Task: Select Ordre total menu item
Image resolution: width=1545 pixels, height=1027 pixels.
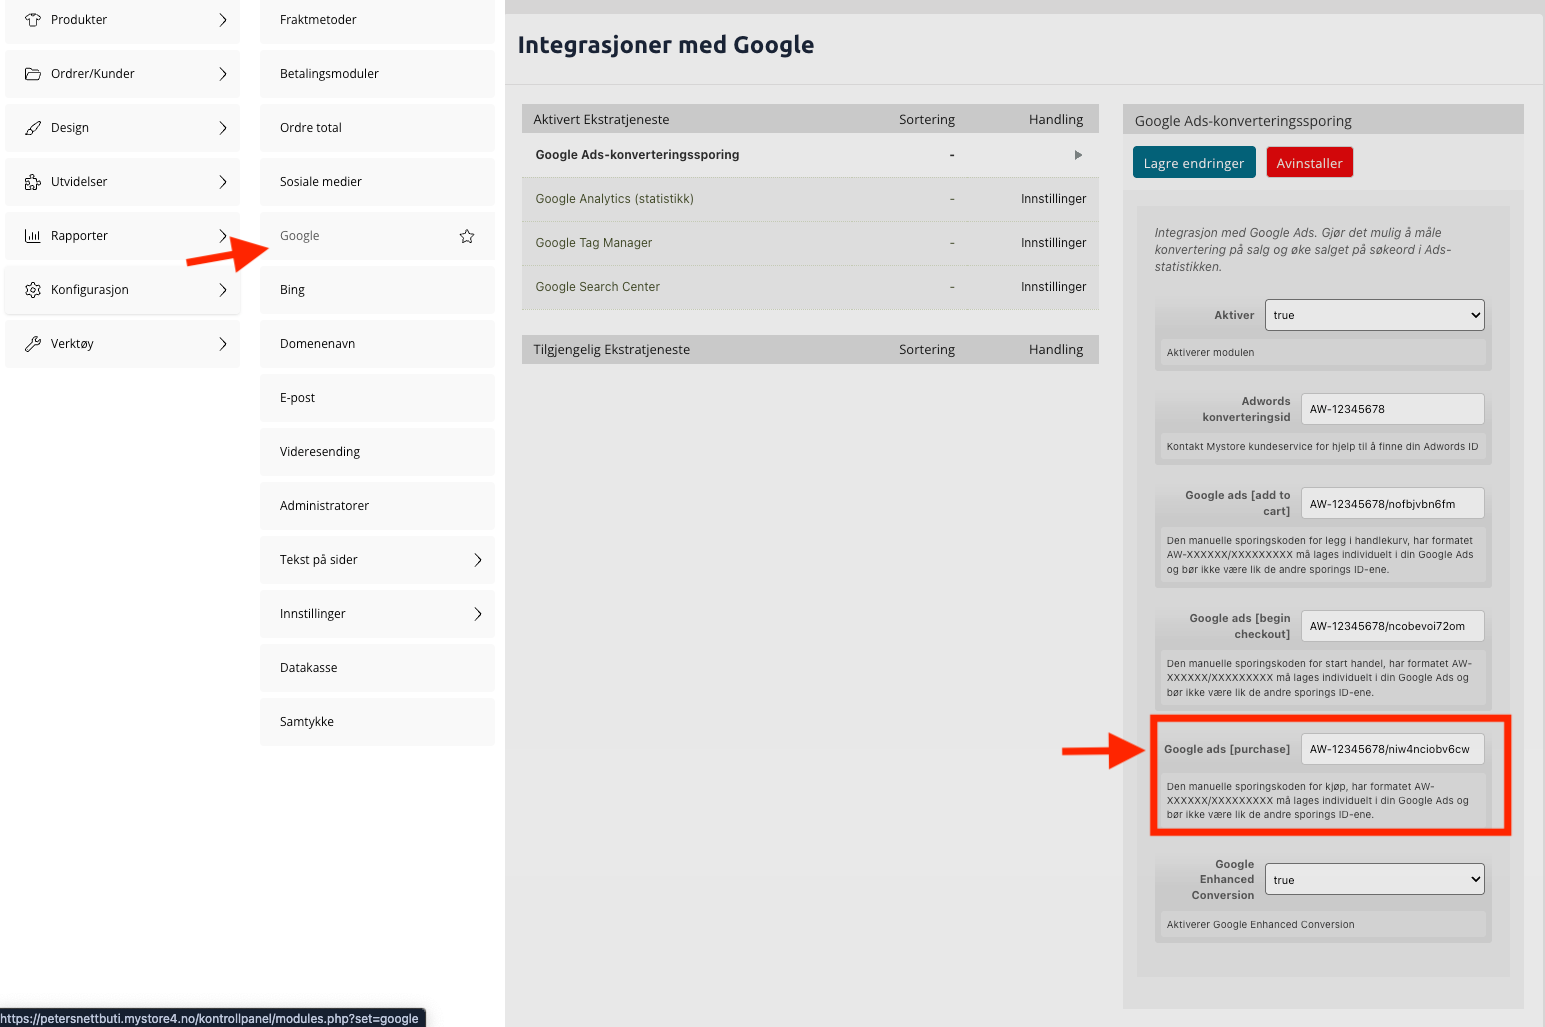Action: click(x=377, y=128)
